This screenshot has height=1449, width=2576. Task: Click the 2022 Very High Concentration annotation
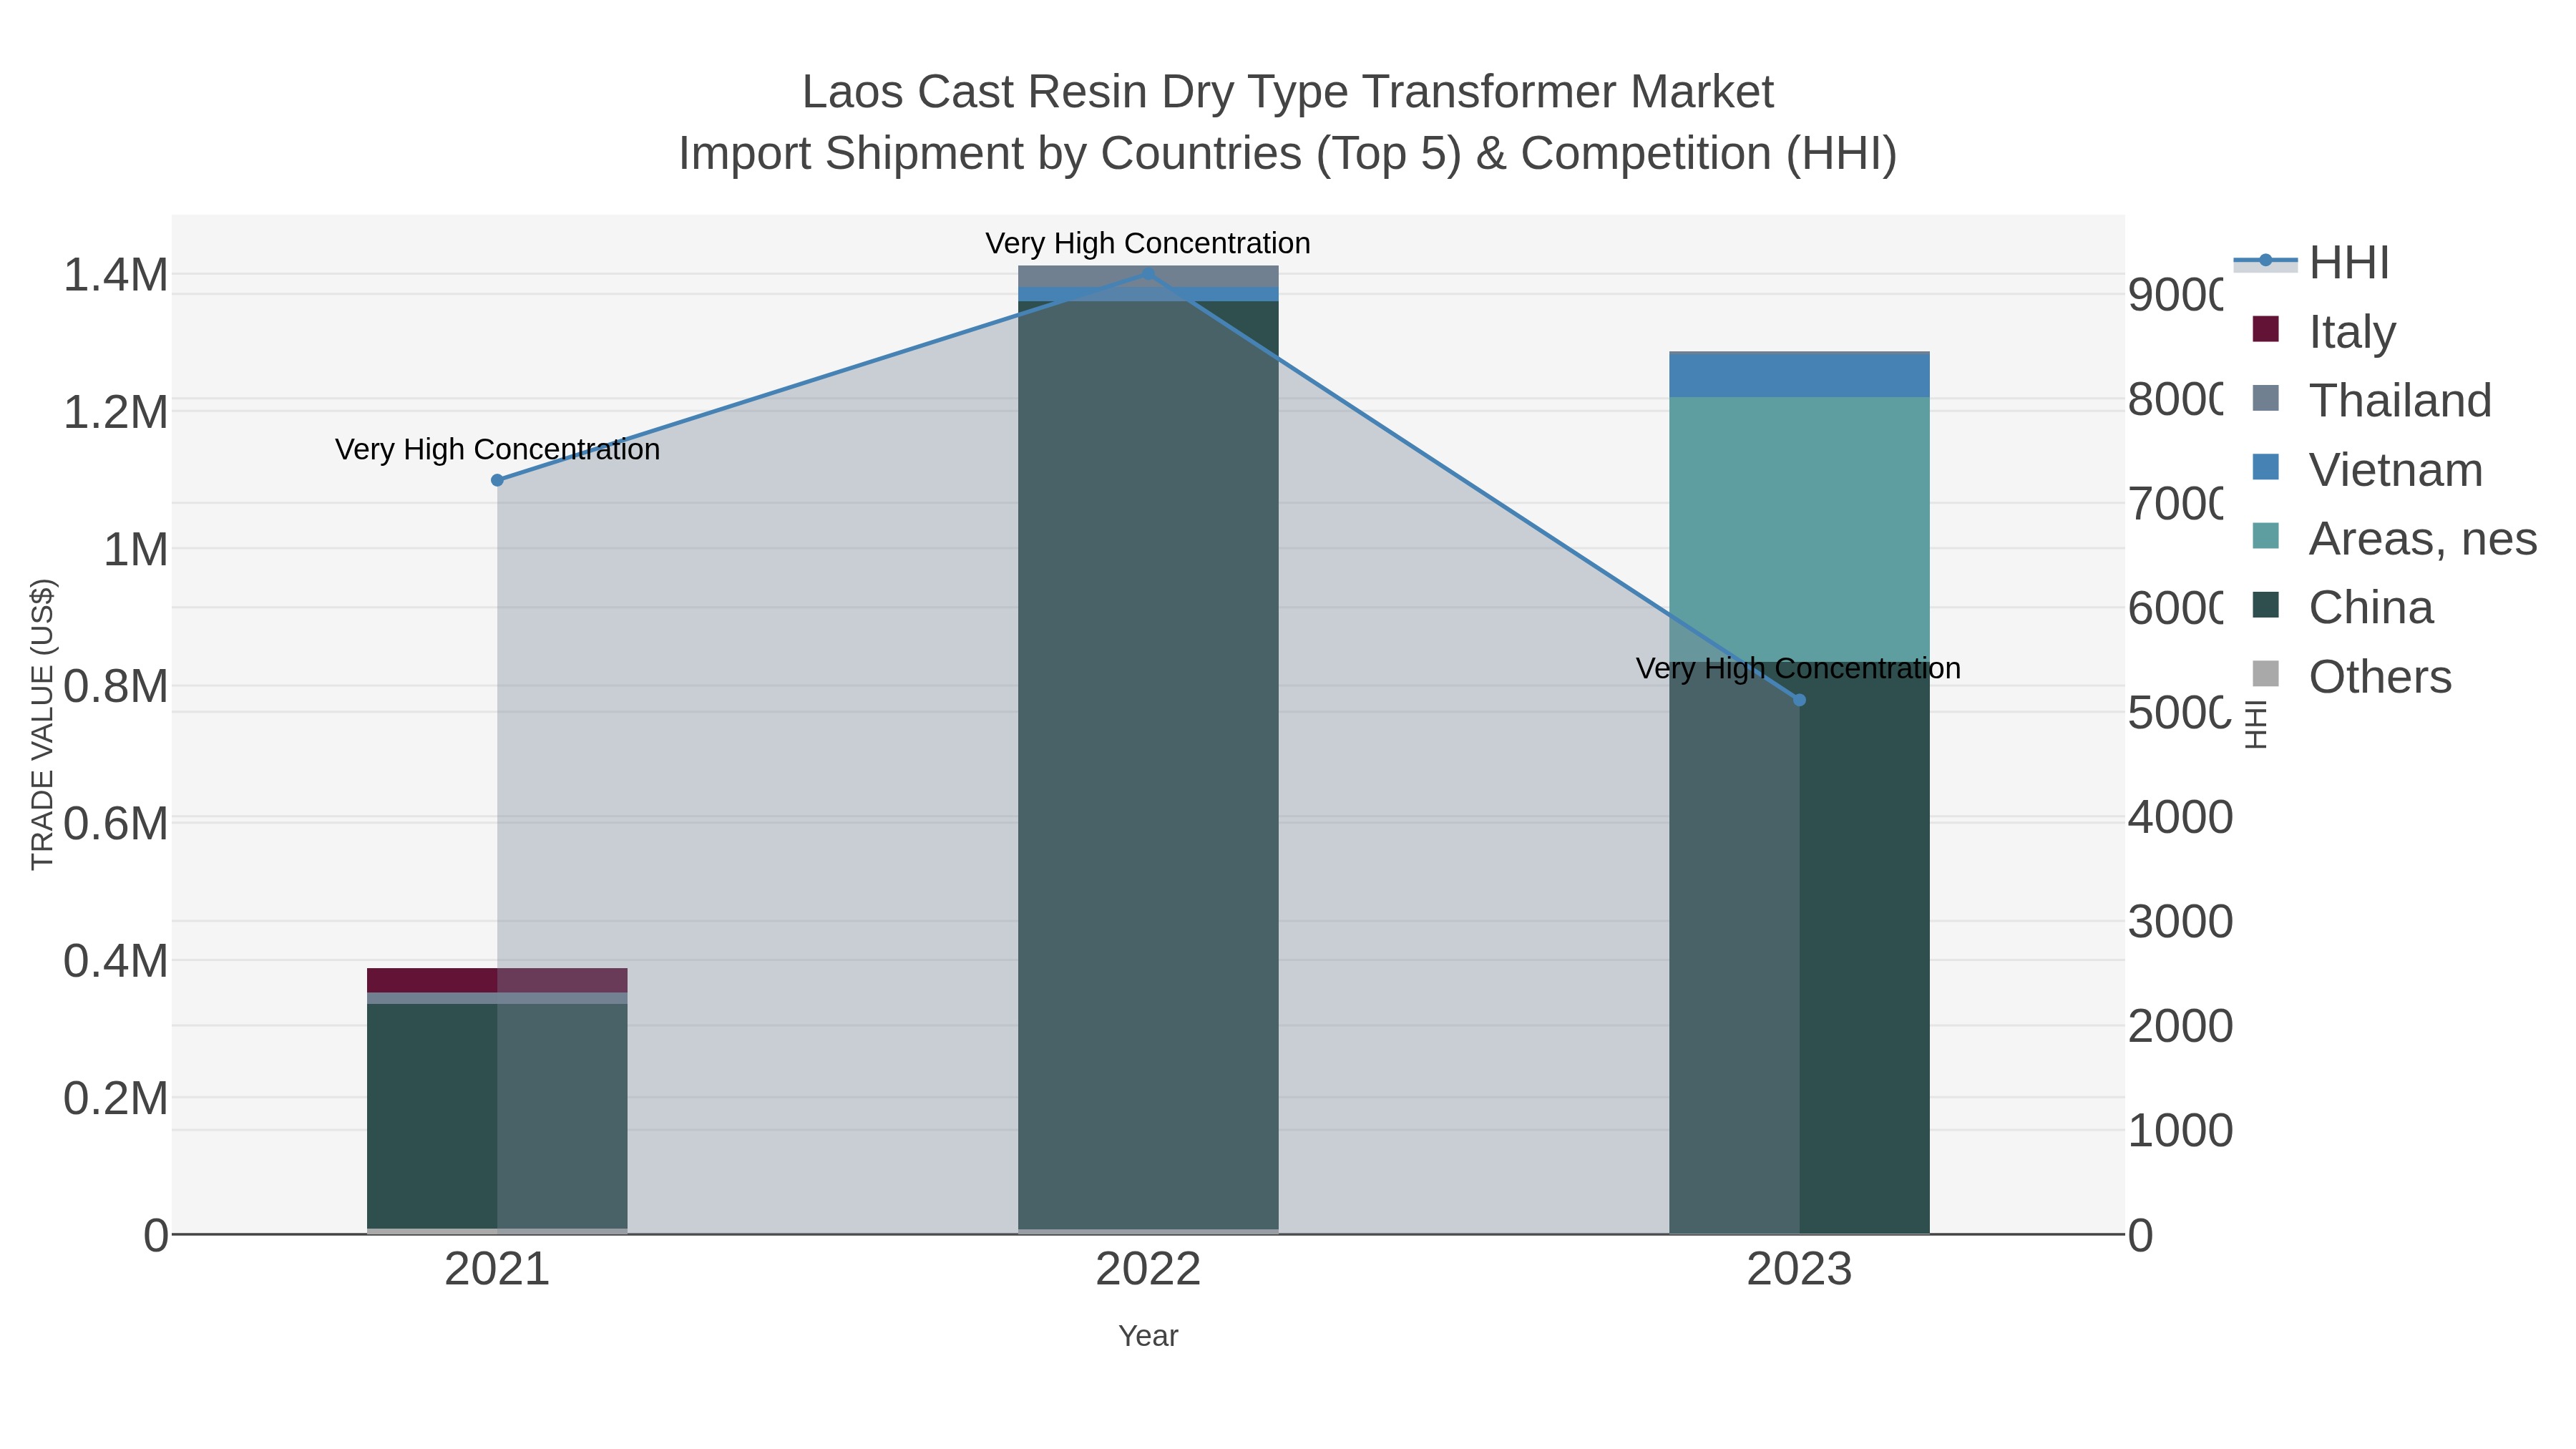[x=1148, y=243]
